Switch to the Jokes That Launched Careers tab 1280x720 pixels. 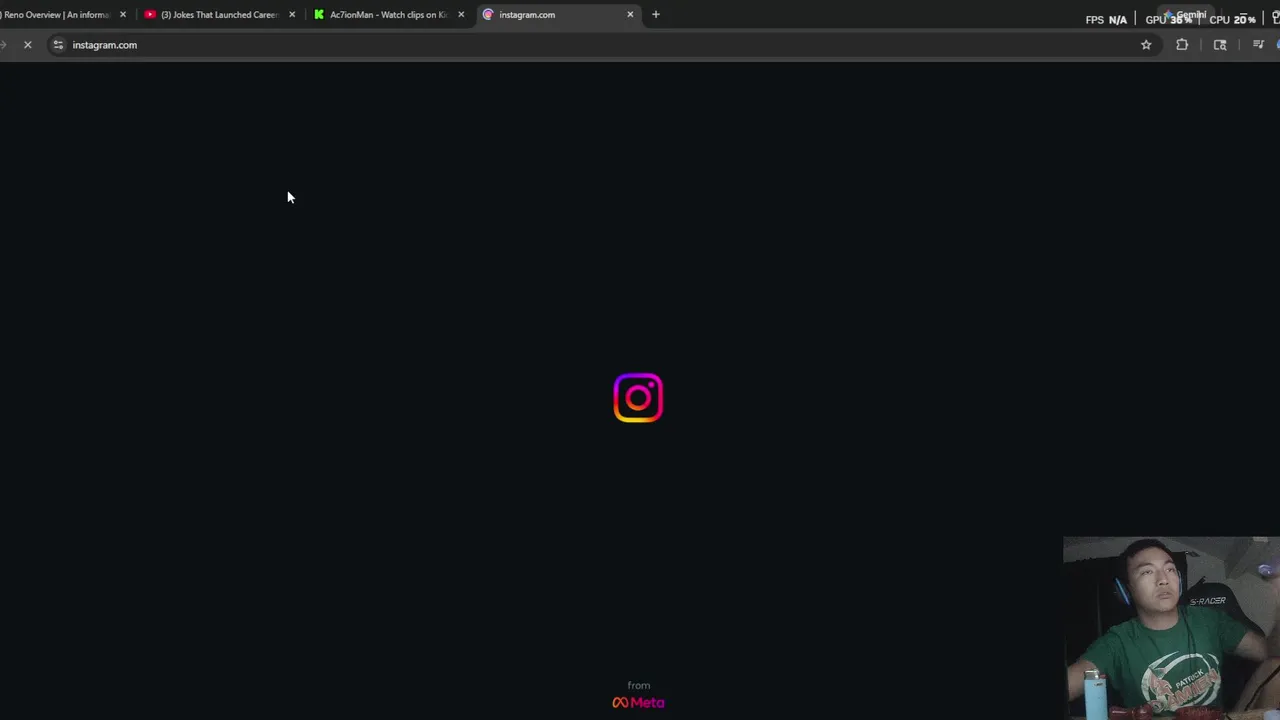219,15
